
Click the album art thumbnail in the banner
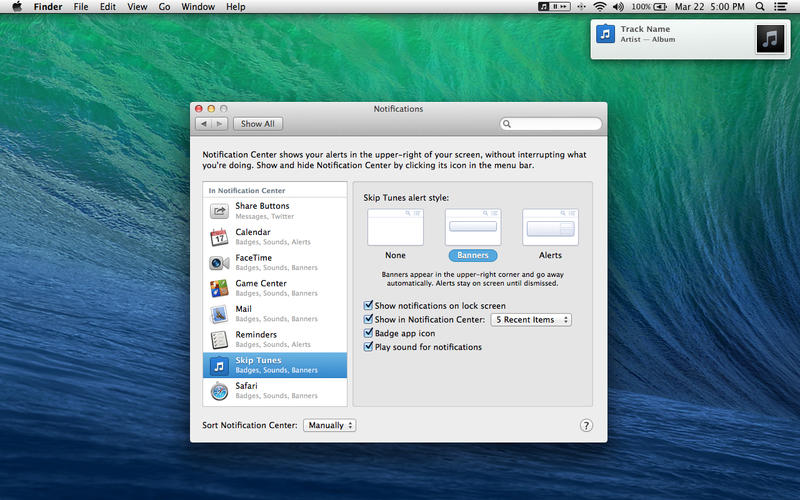coord(770,39)
